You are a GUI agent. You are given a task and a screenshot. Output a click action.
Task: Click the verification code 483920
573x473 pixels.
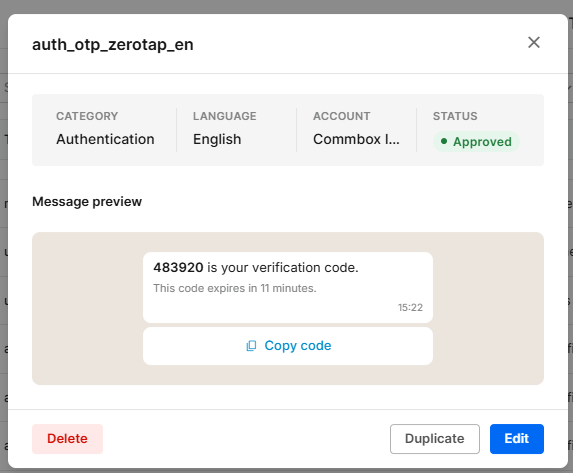coord(178,268)
